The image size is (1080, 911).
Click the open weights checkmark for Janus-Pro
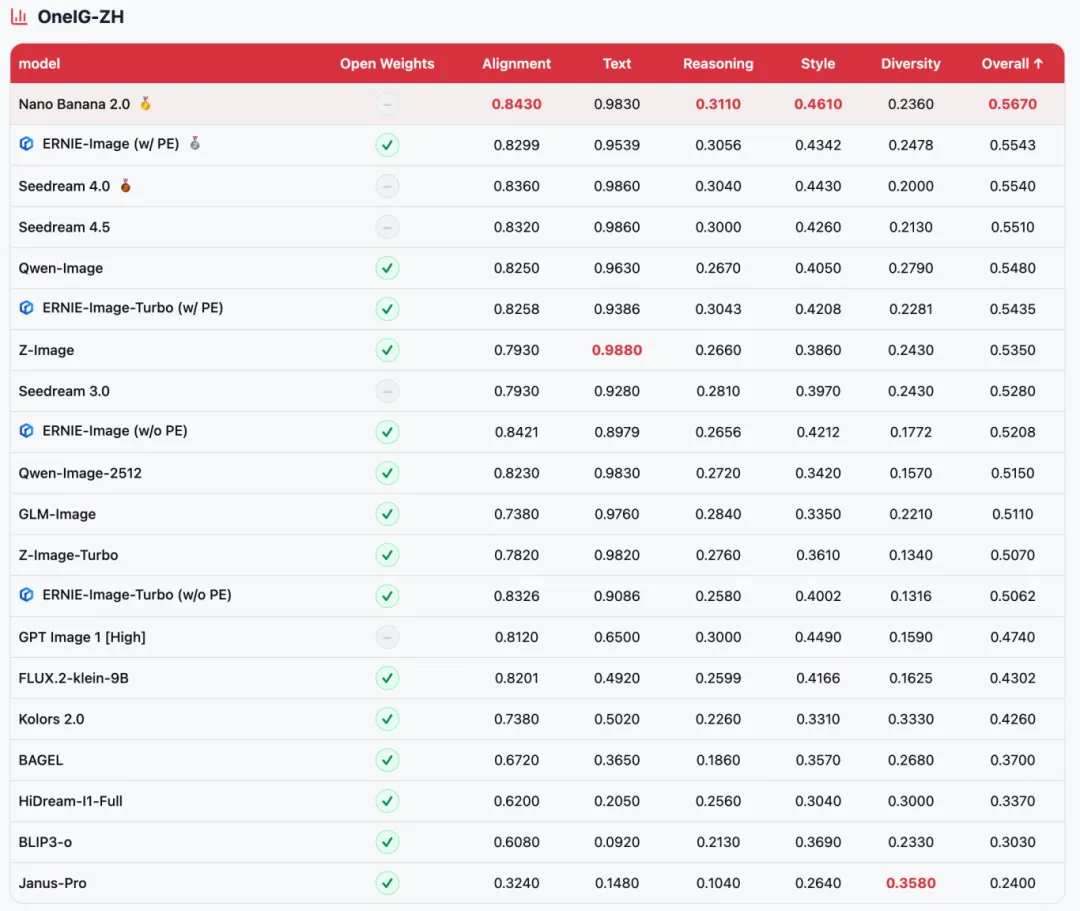tap(387, 883)
